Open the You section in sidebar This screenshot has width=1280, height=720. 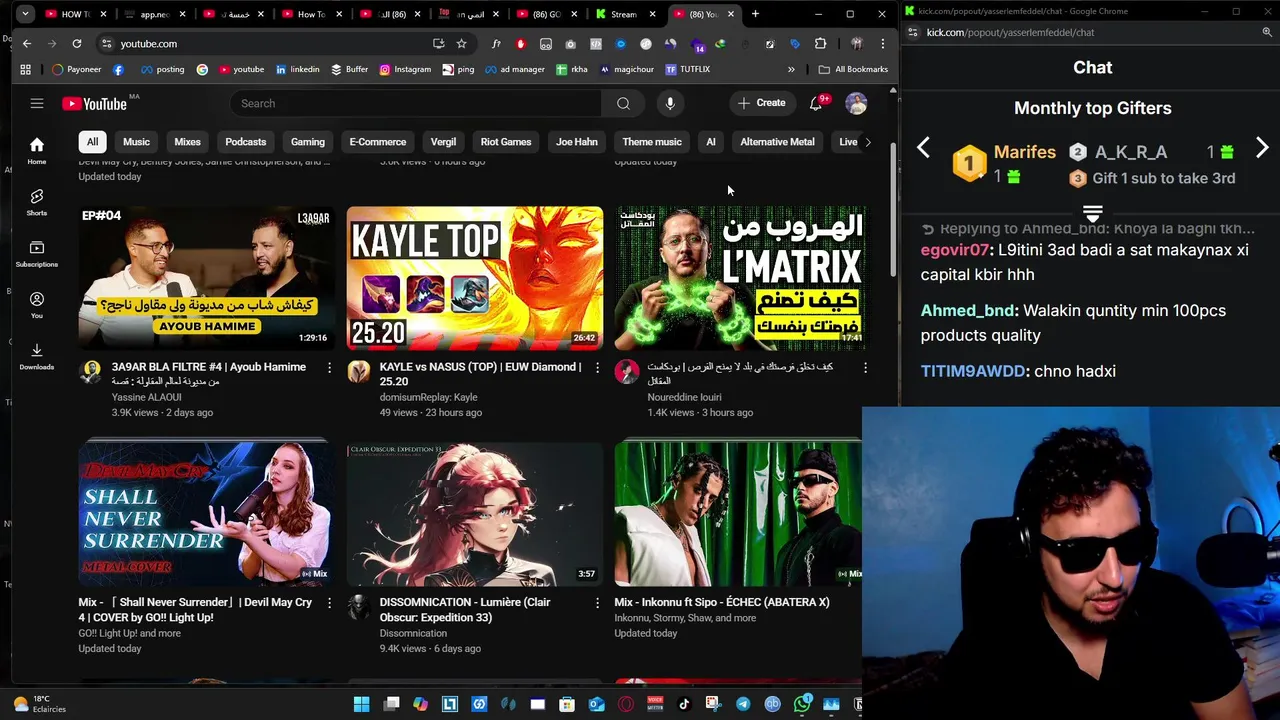tap(37, 305)
